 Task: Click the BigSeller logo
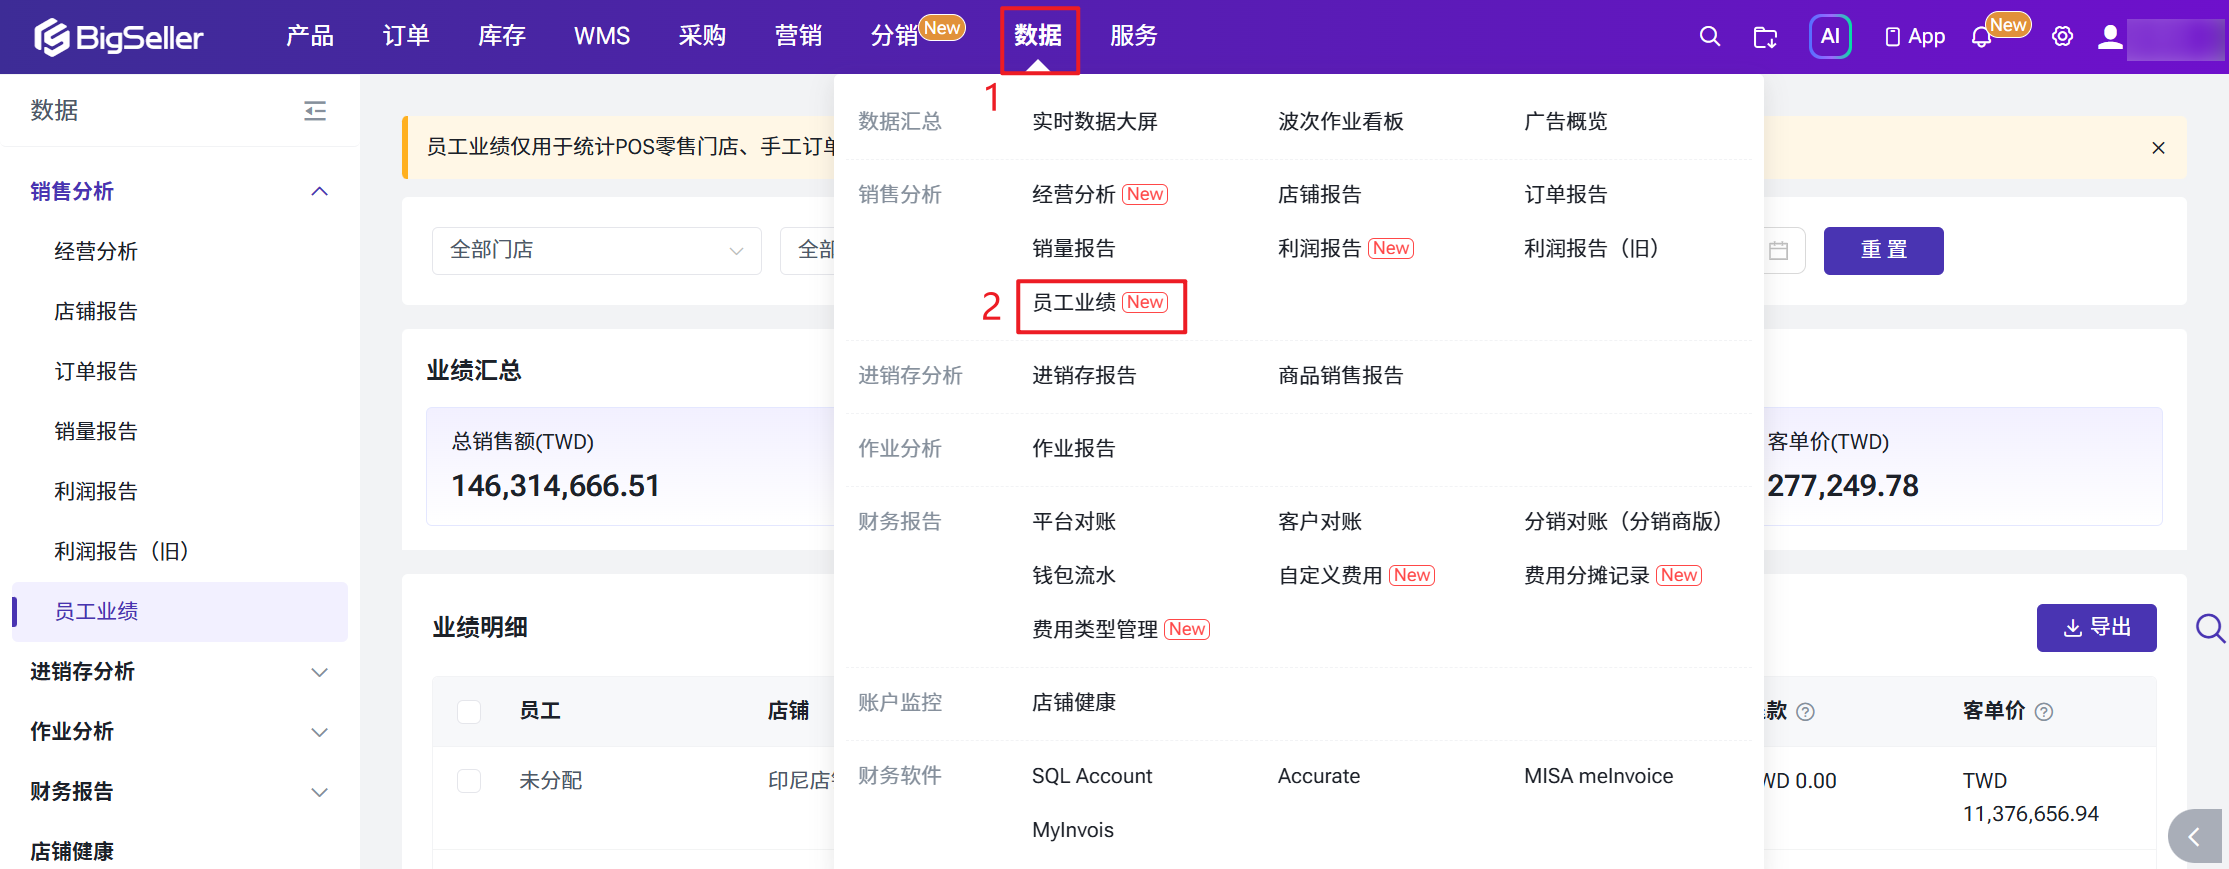tap(119, 37)
